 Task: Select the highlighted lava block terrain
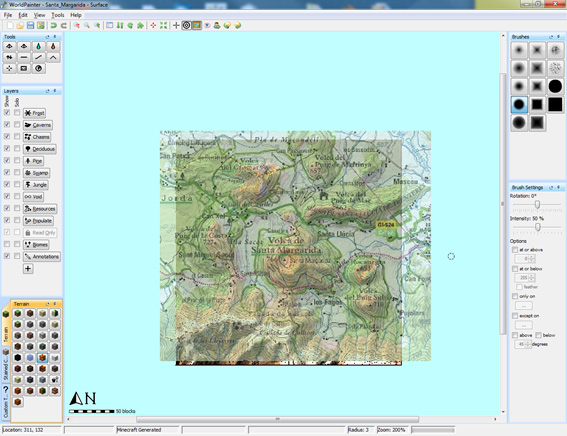[x=42, y=358]
